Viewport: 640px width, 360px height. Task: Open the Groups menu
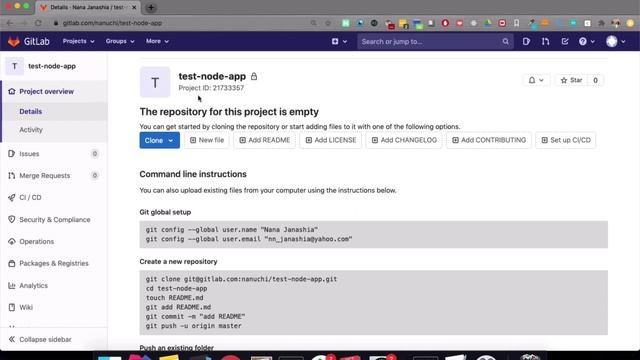[x=120, y=41]
